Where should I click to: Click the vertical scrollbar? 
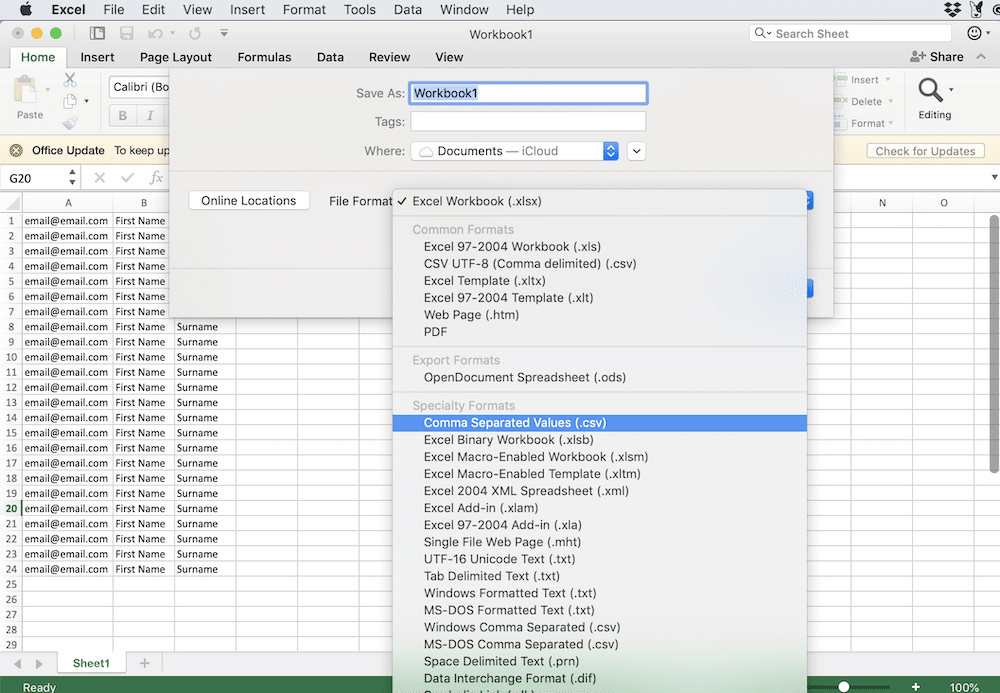(x=994, y=344)
